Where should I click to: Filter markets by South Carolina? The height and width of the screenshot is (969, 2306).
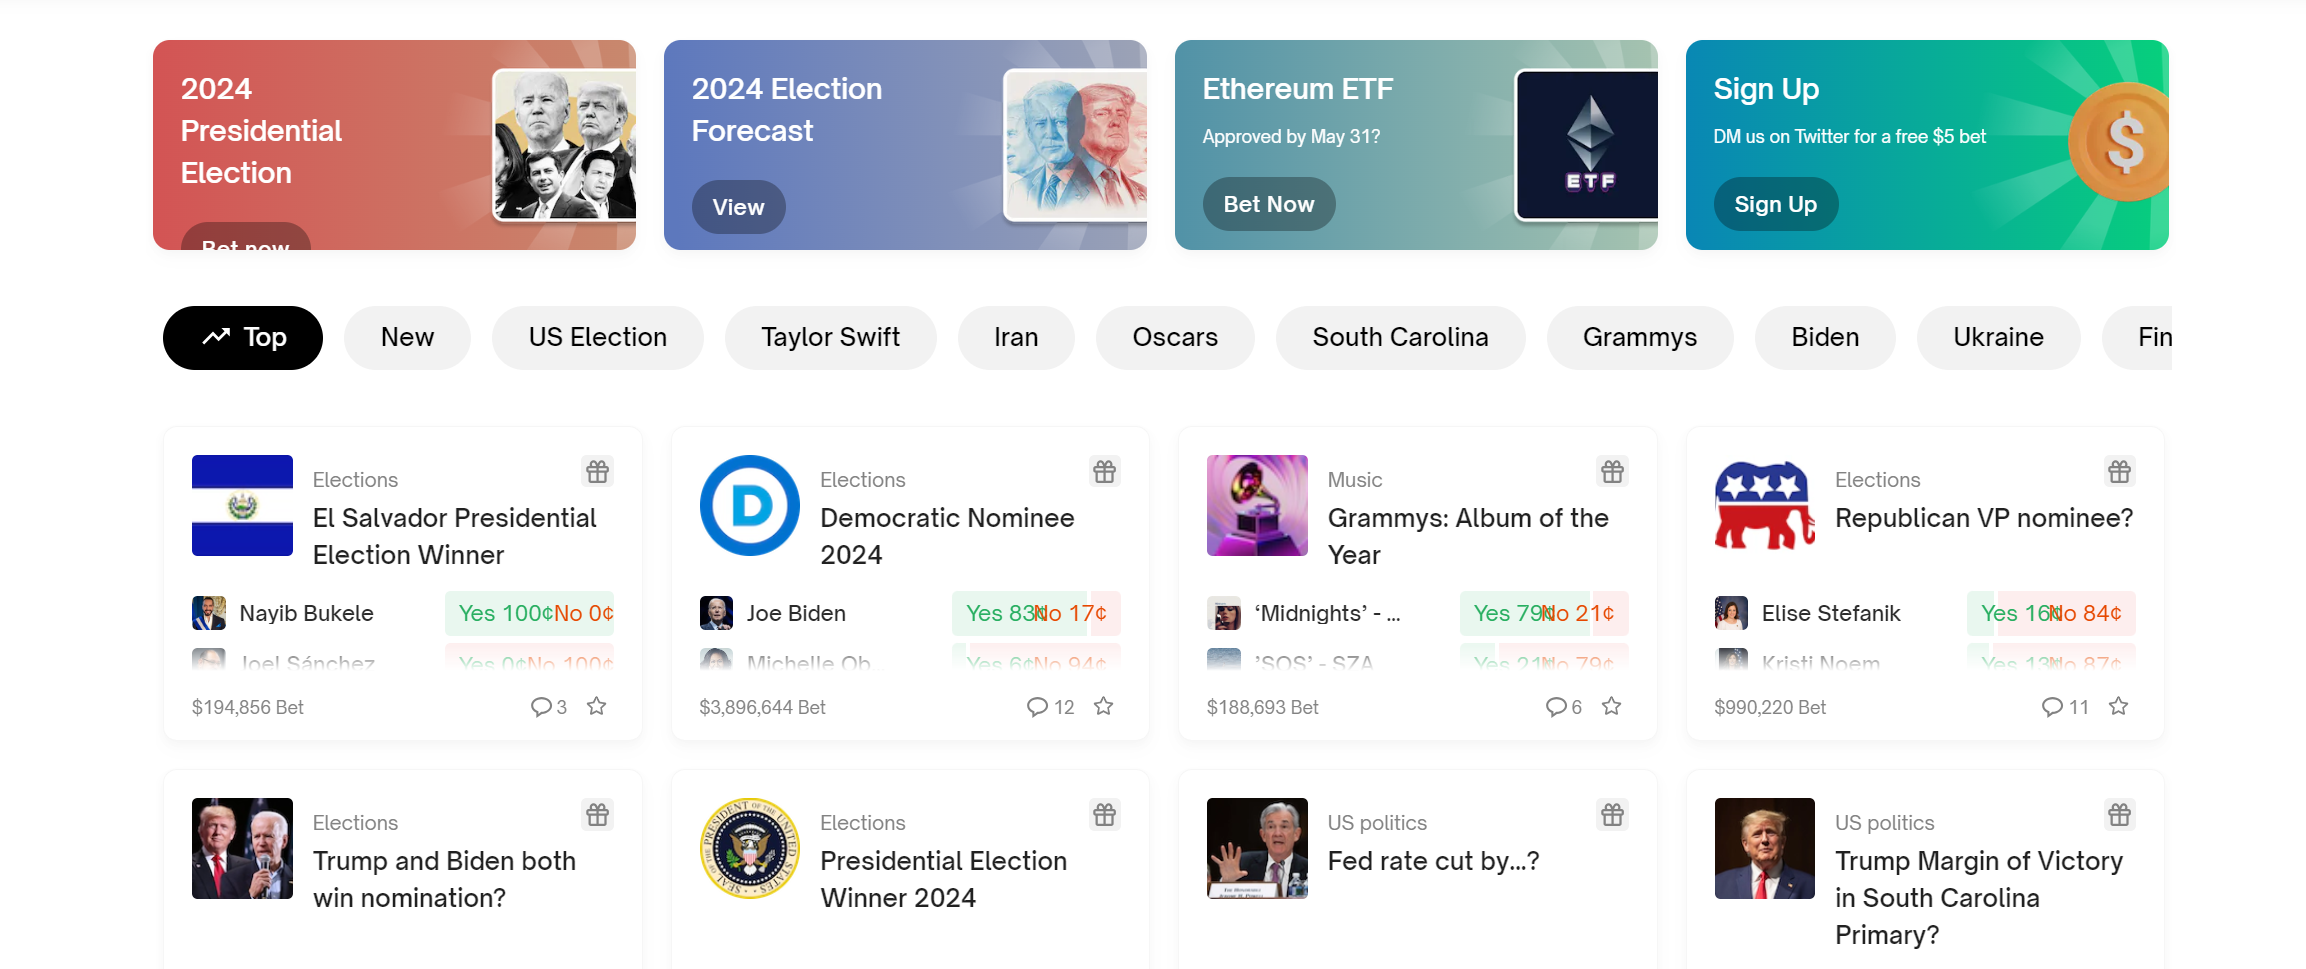tap(1399, 338)
